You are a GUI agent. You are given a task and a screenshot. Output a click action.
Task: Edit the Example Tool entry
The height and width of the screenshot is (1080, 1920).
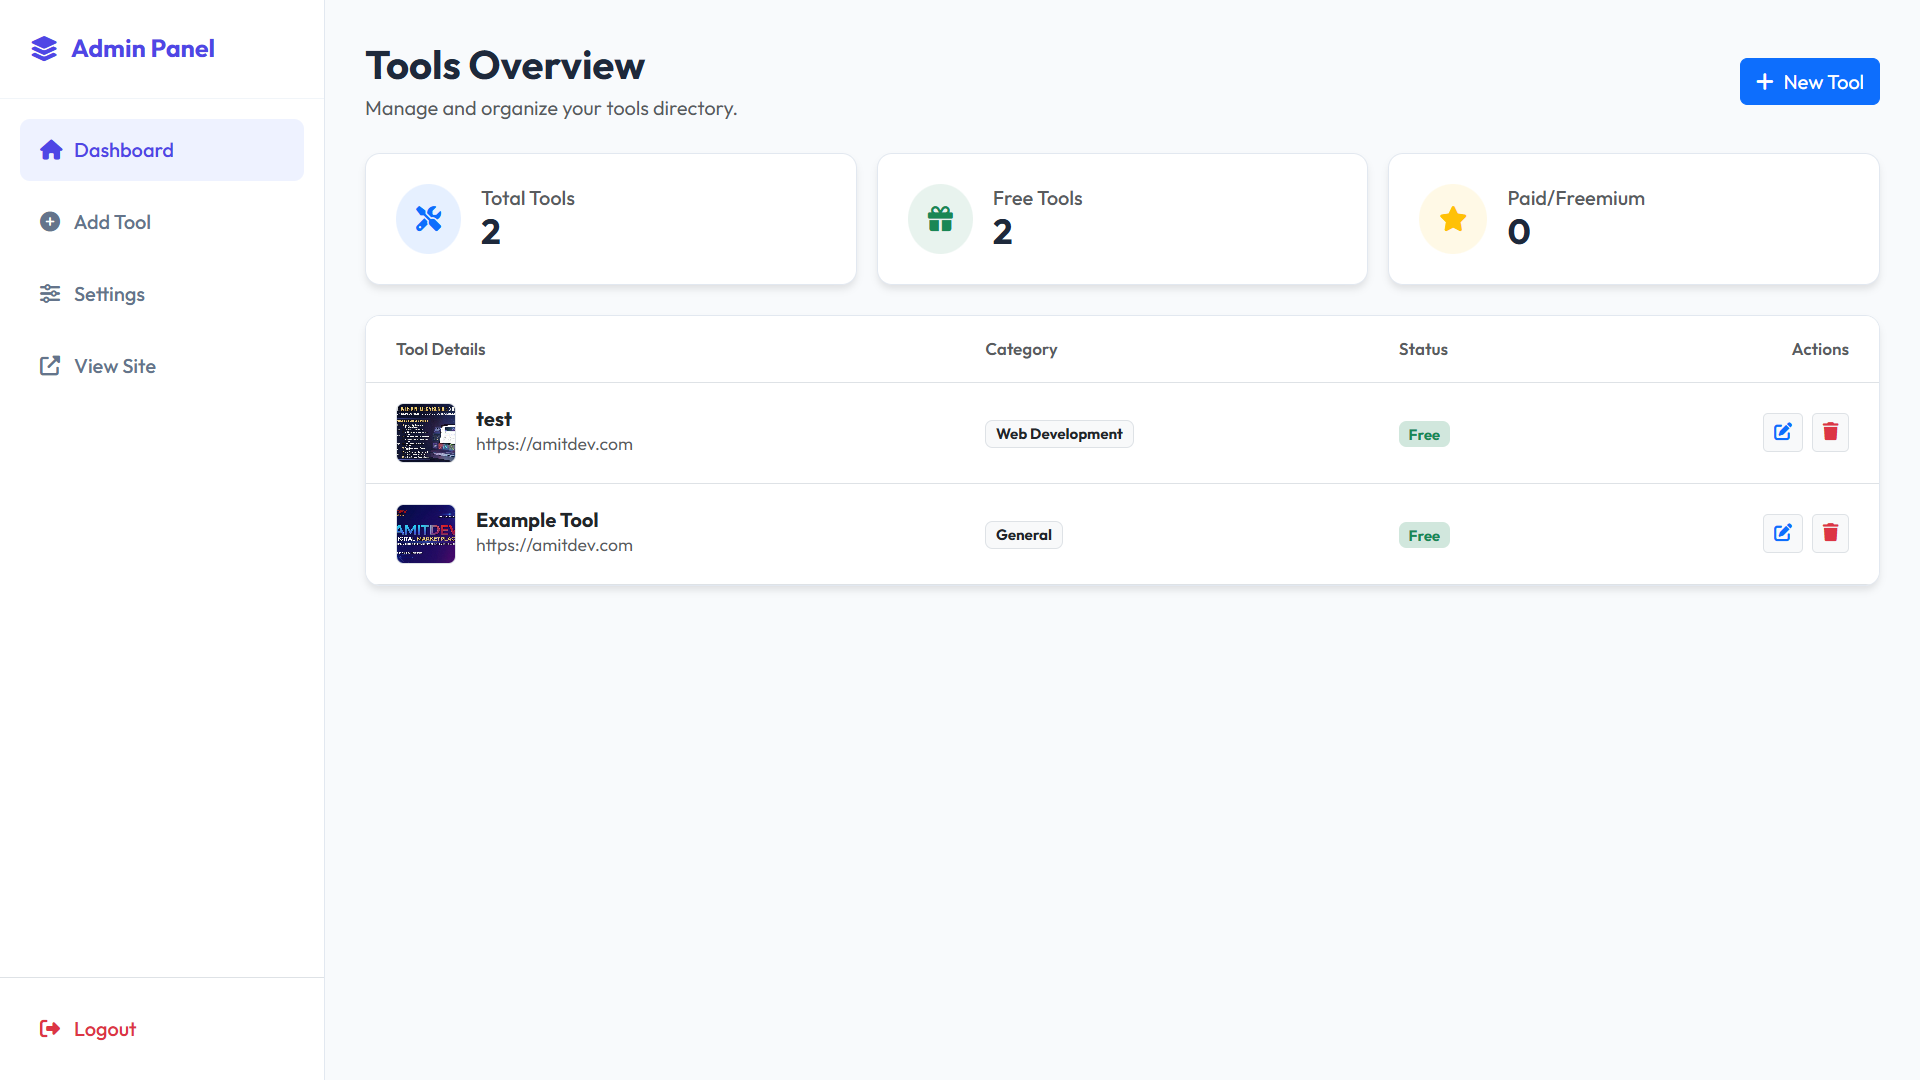[1782, 533]
